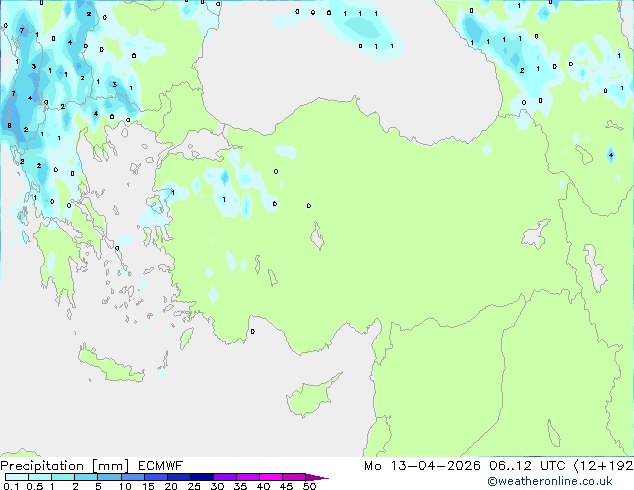The height and width of the screenshot is (490, 634).
Task: Click the 'Precipitation [mm]' title text
Action: 64,466
